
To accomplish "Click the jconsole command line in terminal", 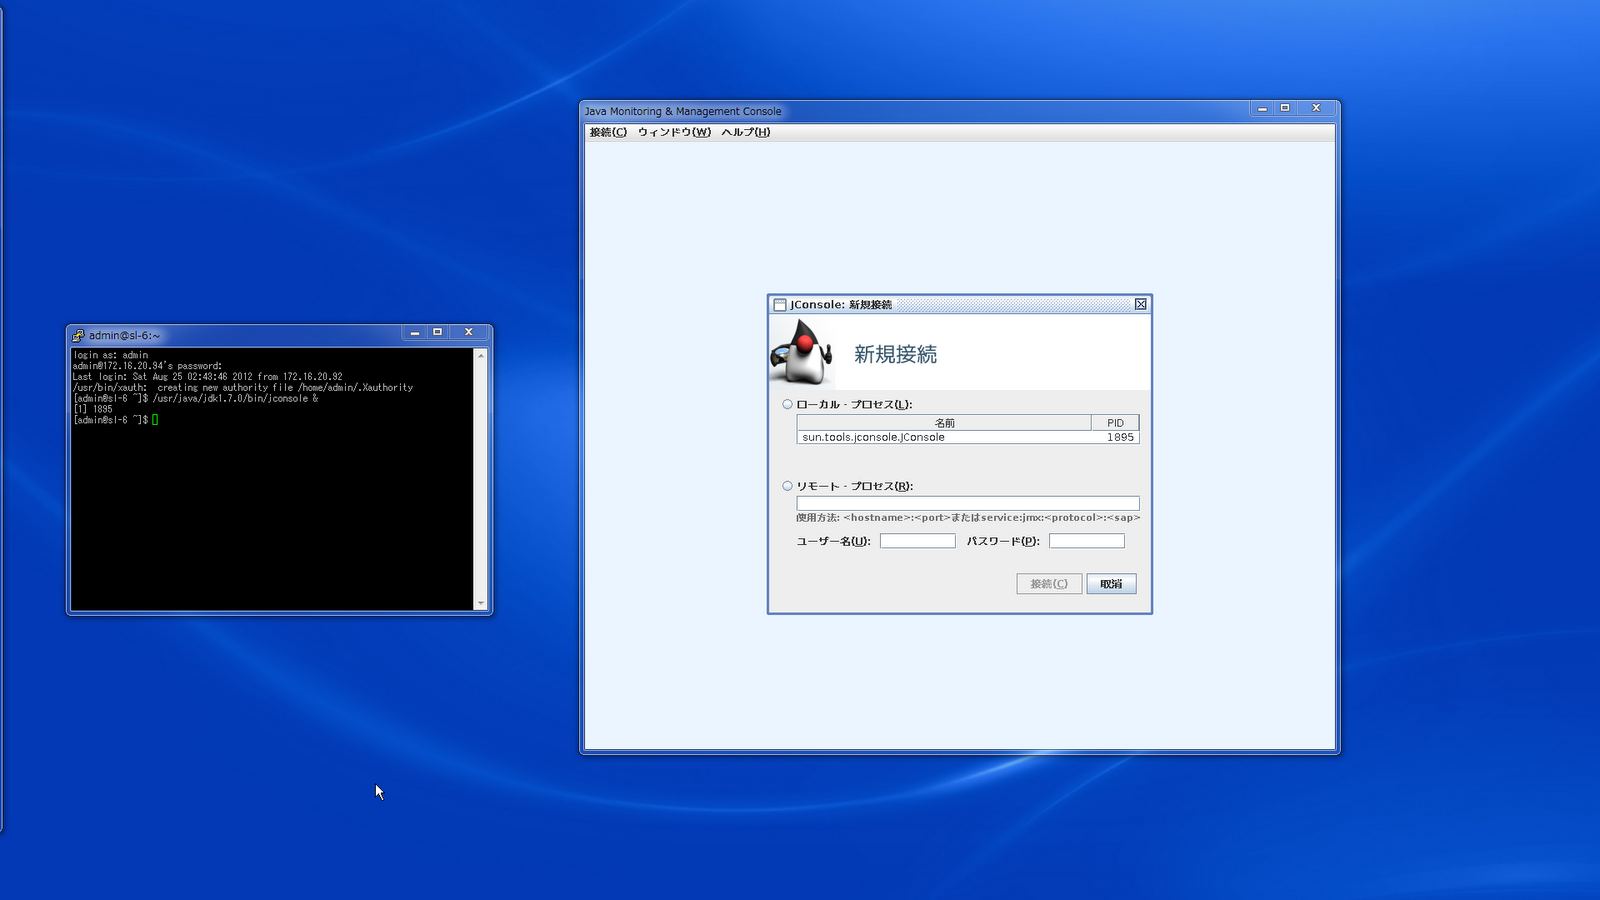I will pyautogui.click(x=196, y=398).
